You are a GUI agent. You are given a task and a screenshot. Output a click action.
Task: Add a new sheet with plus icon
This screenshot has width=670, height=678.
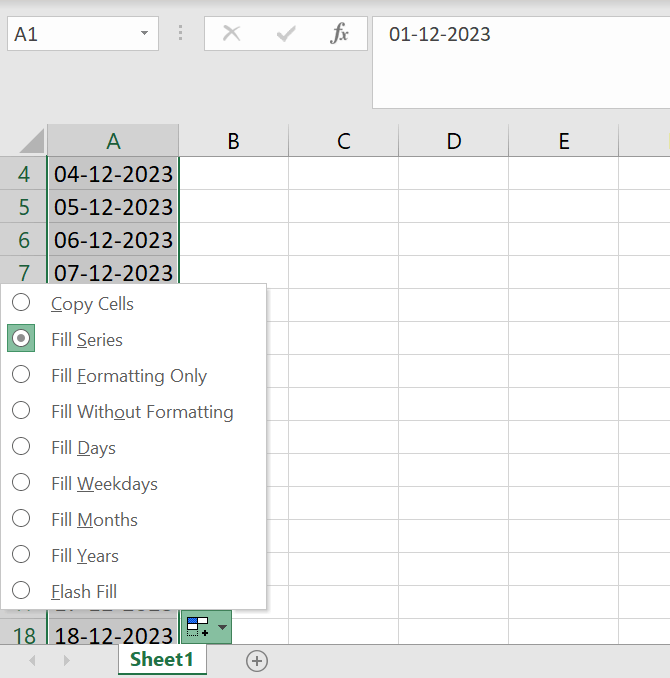pos(257,661)
